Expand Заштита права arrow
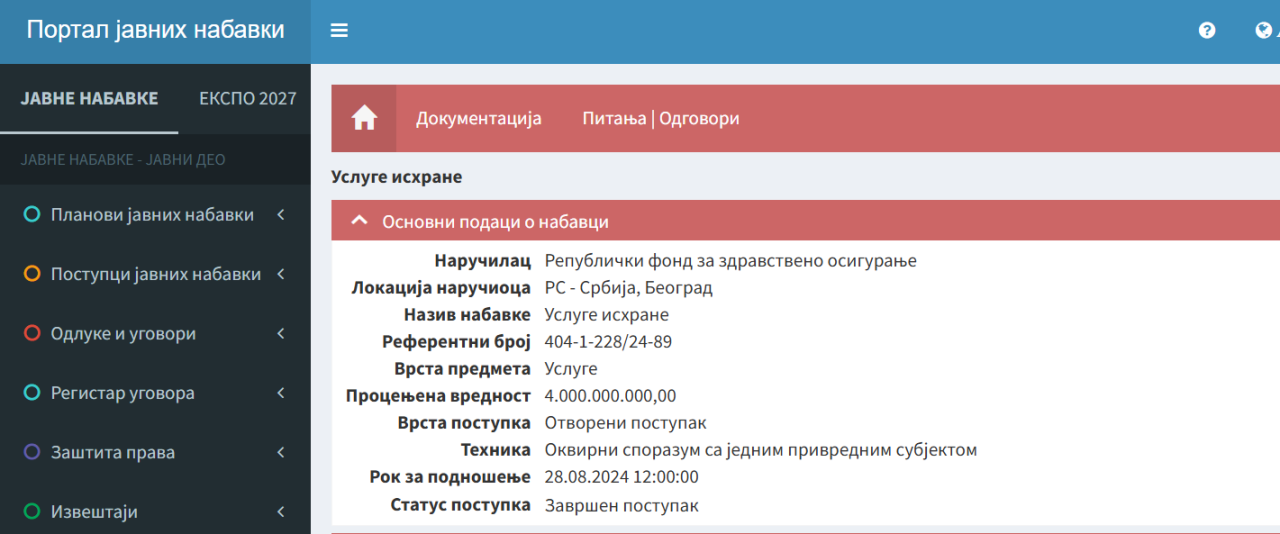The height and width of the screenshot is (534, 1280). (x=281, y=452)
